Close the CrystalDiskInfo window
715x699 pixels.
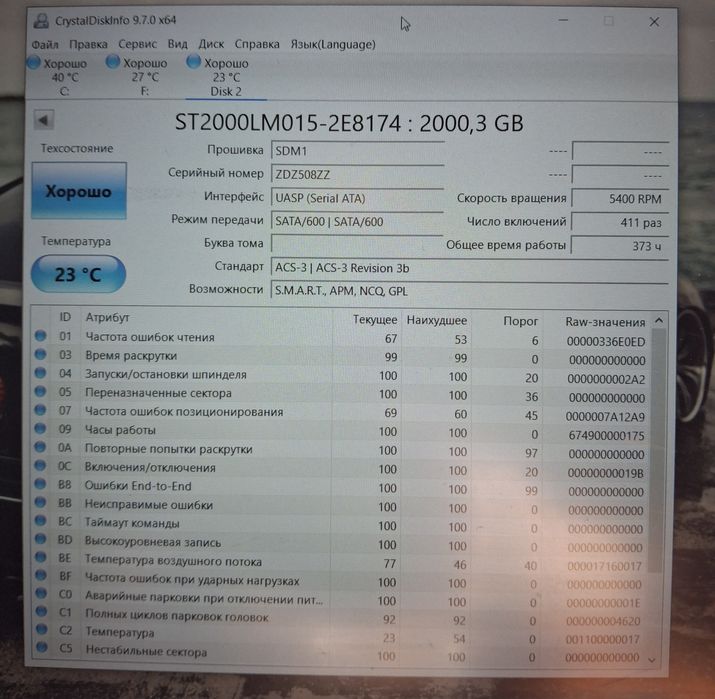pos(654,22)
